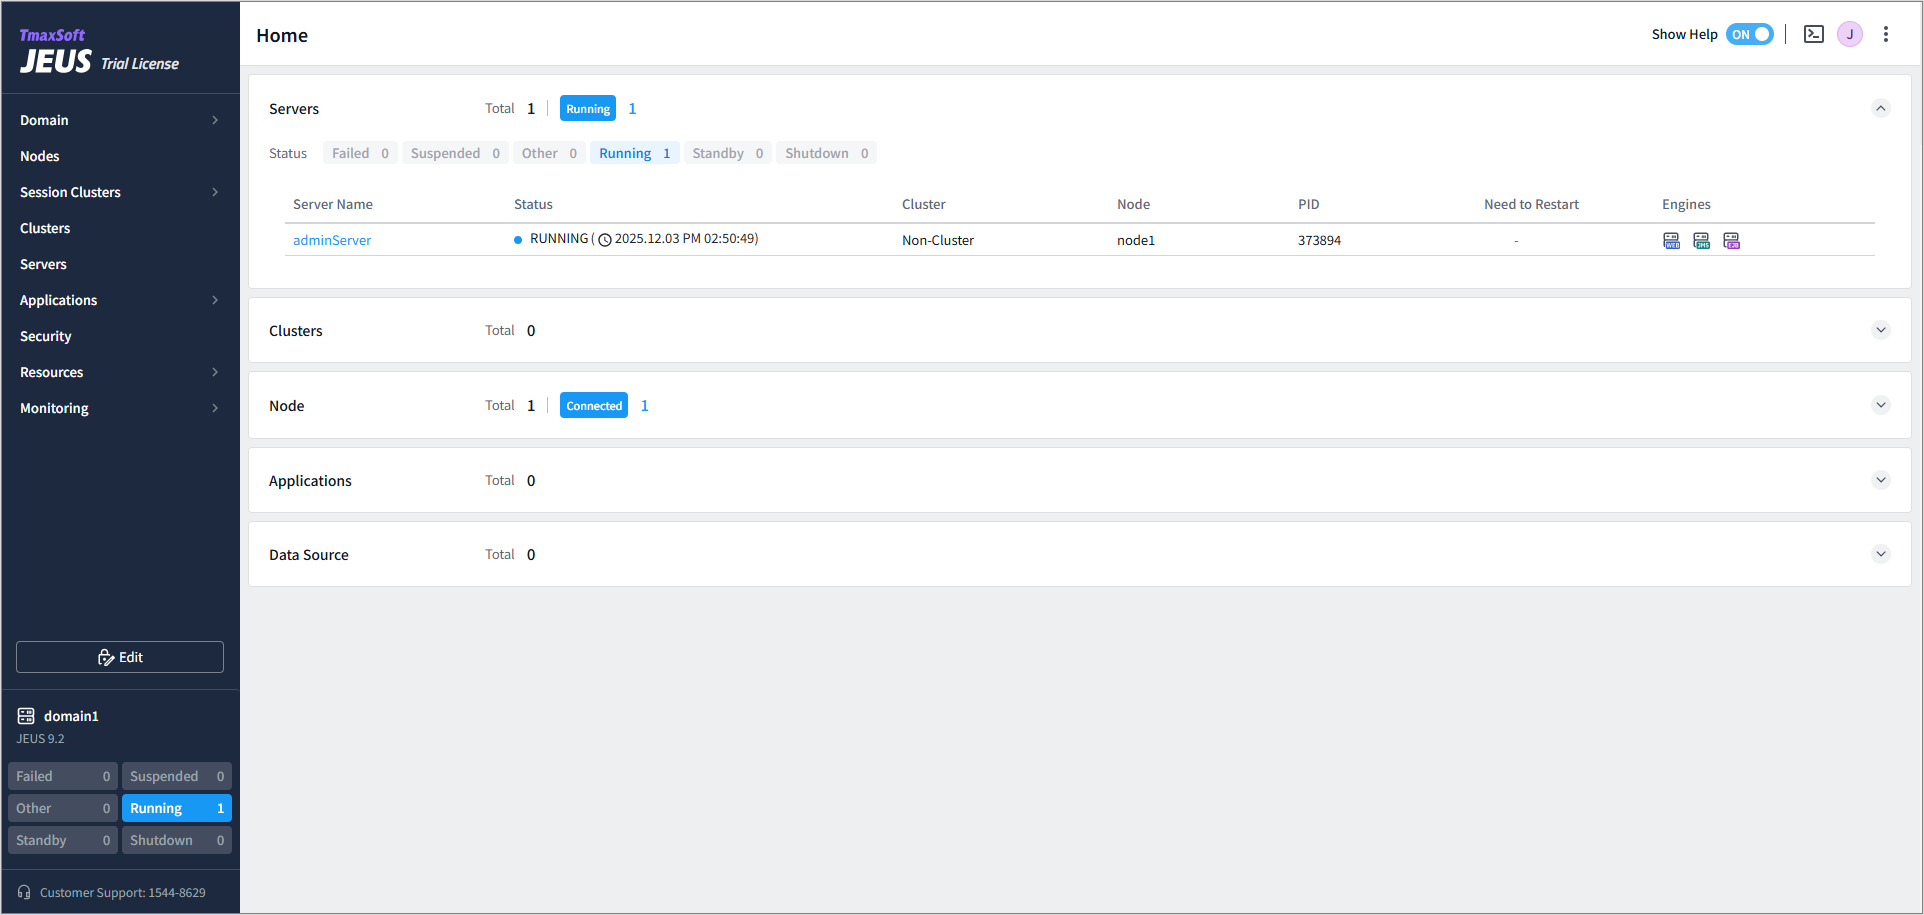Image resolution: width=1924 pixels, height=915 pixels.
Task: Expand the Clusters panel
Action: tap(1880, 330)
